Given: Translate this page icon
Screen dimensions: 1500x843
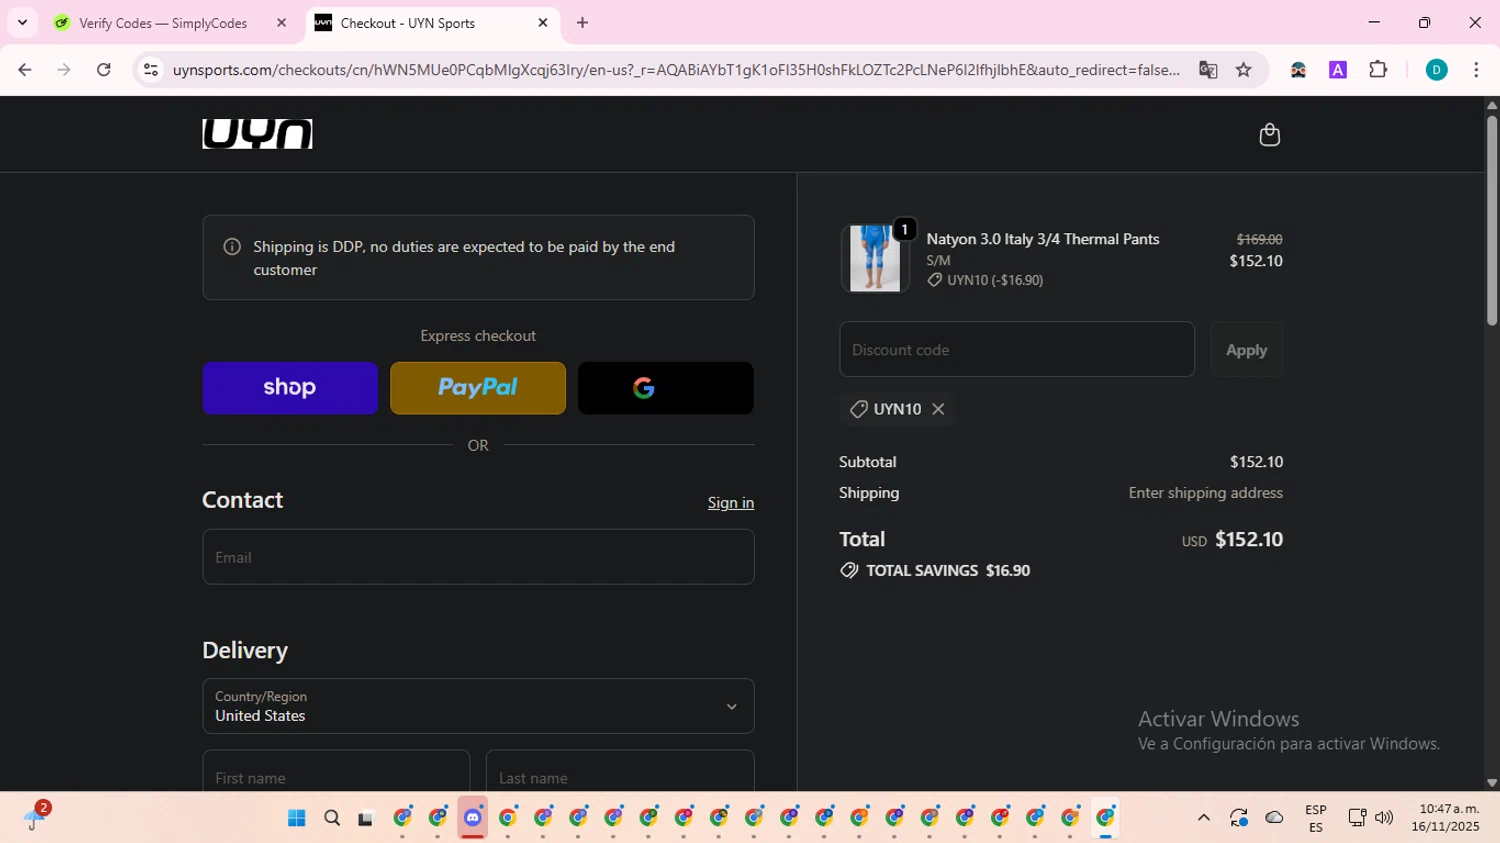Looking at the screenshot, I should click(x=1208, y=70).
